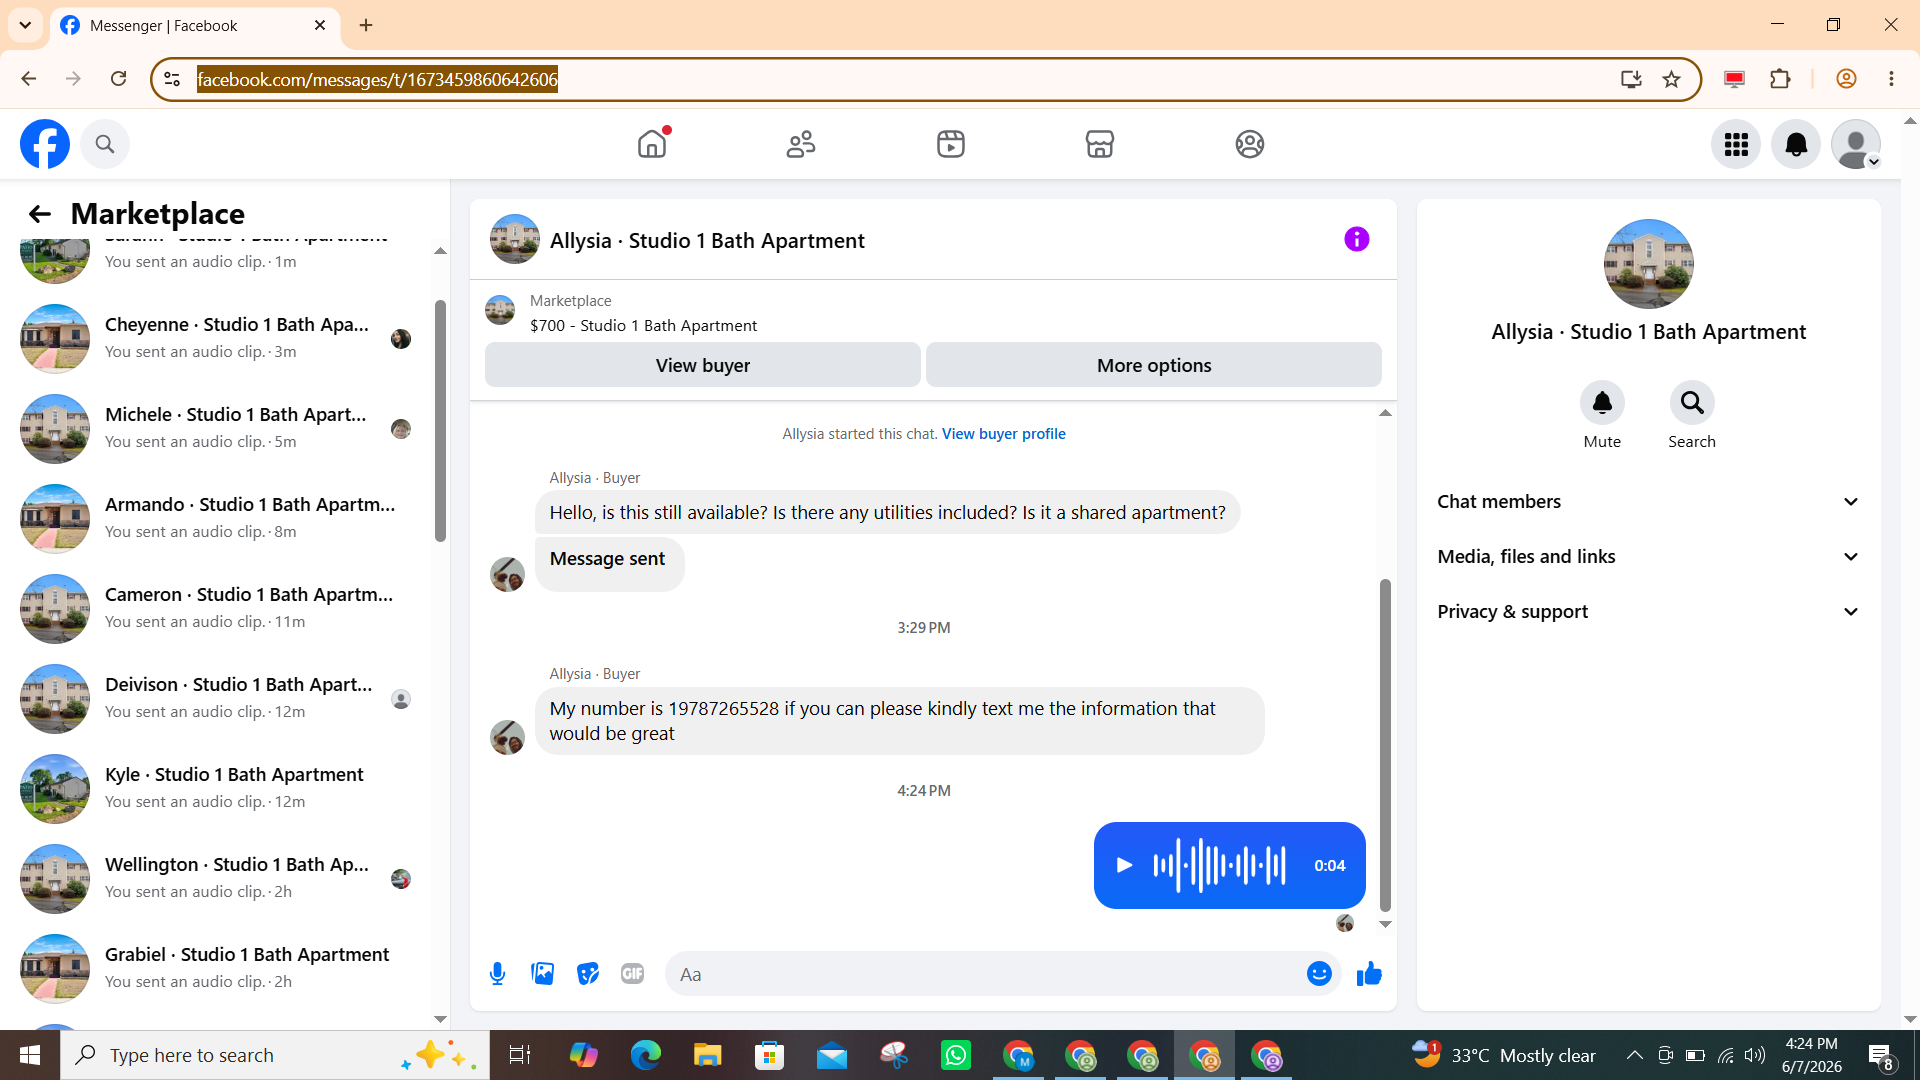Click the Windows taskbar search box
1920x1080 pixels.
click(275, 1055)
